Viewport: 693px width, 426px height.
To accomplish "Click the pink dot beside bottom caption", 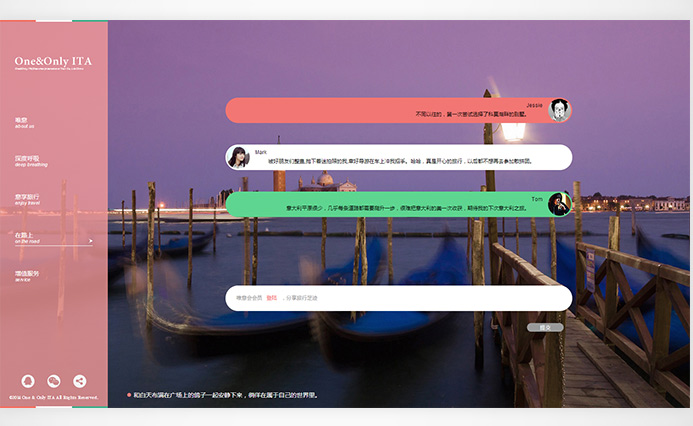I will 129,395.
